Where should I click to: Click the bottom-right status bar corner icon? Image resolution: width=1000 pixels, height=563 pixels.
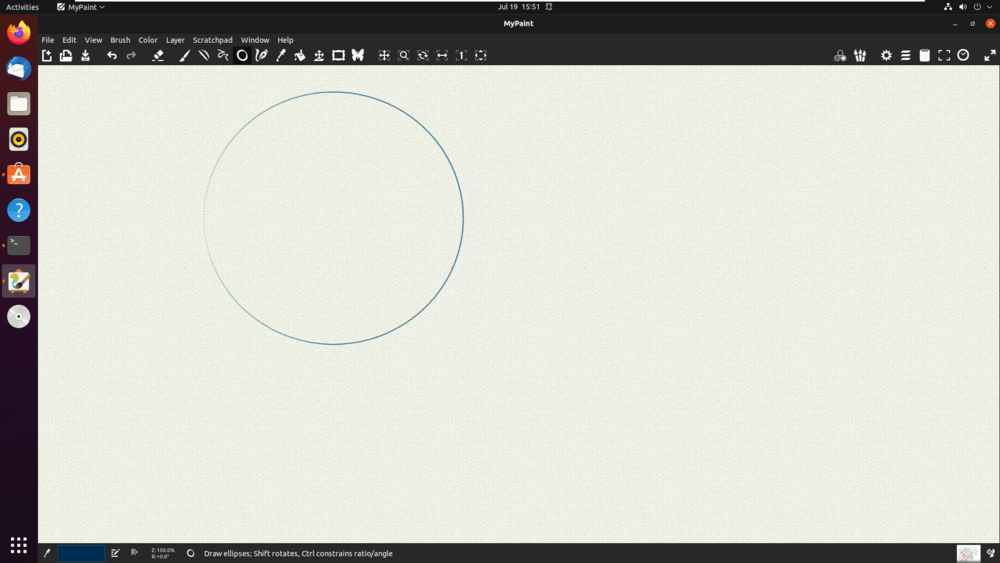tap(990, 553)
